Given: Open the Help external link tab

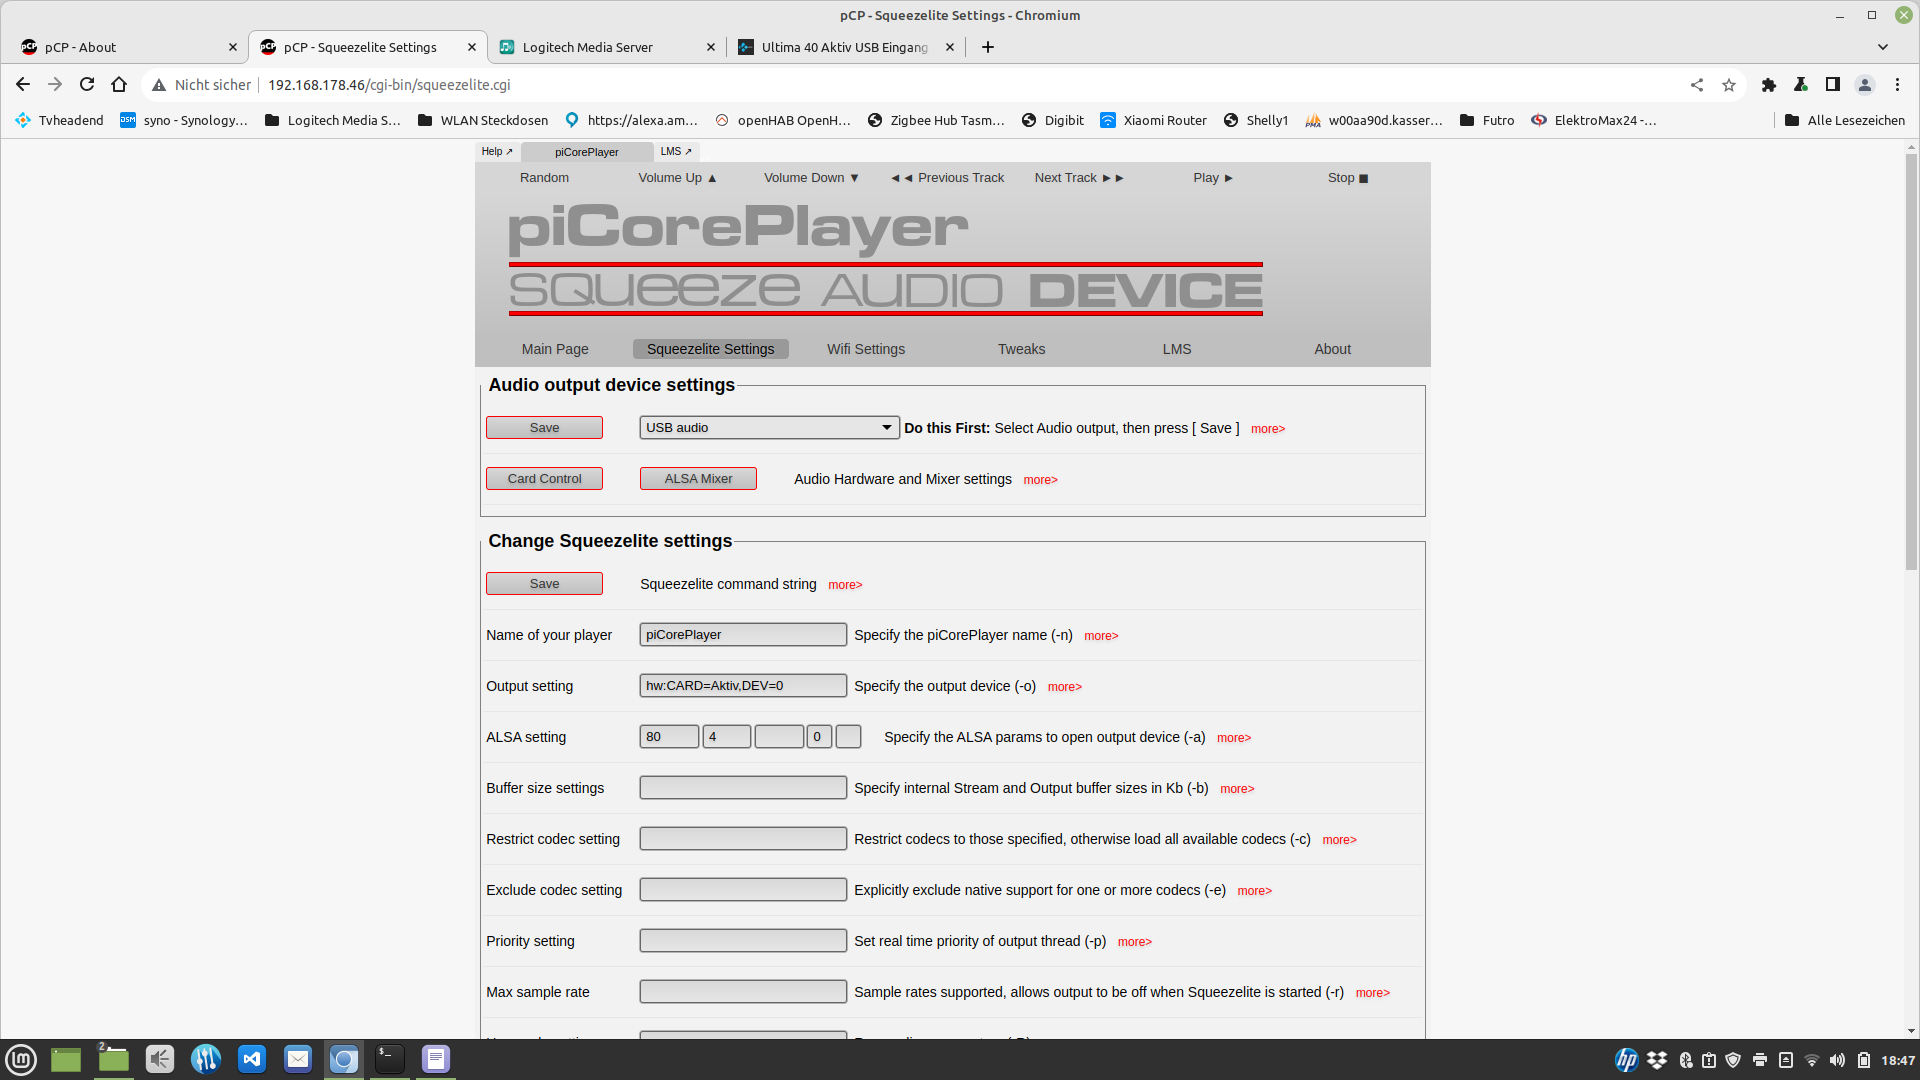Looking at the screenshot, I should 497,152.
